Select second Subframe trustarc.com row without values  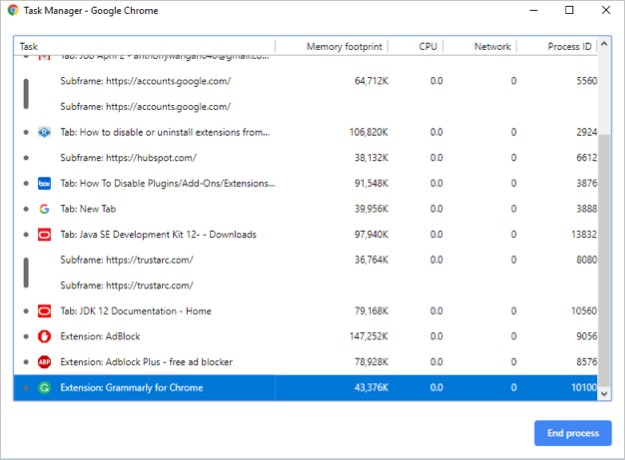(x=306, y=285)
